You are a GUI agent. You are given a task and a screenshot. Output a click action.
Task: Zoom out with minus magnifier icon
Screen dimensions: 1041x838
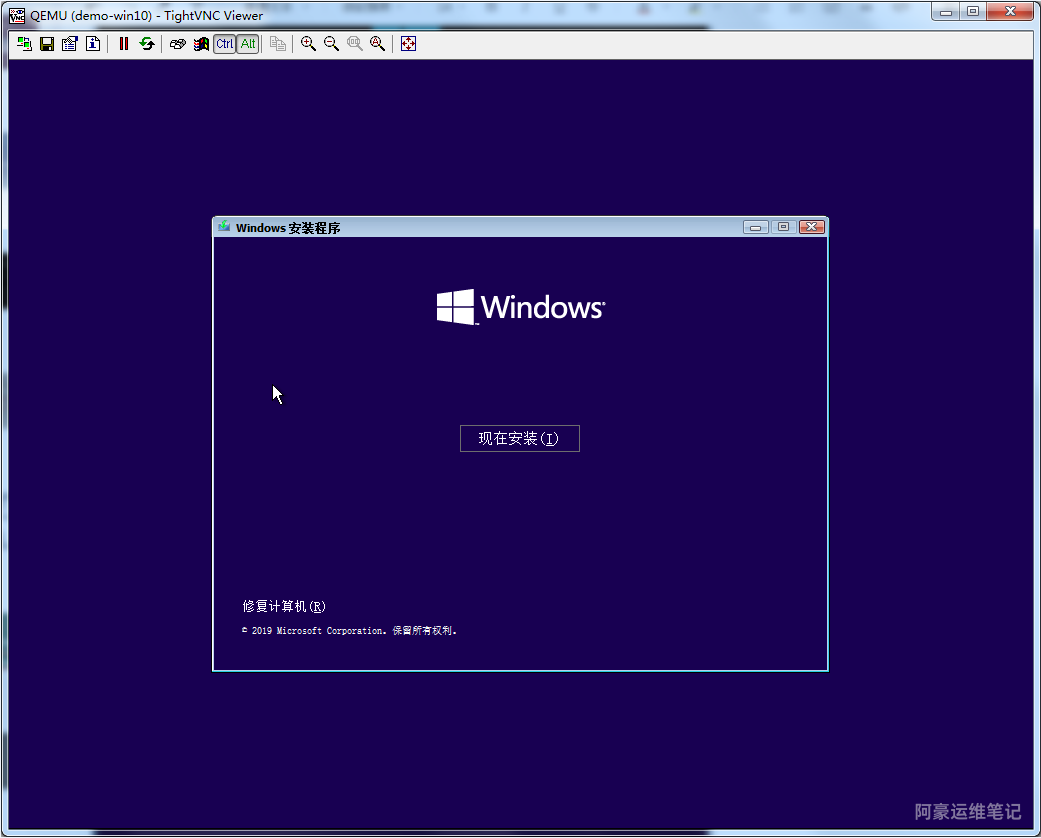coord(331,44)
